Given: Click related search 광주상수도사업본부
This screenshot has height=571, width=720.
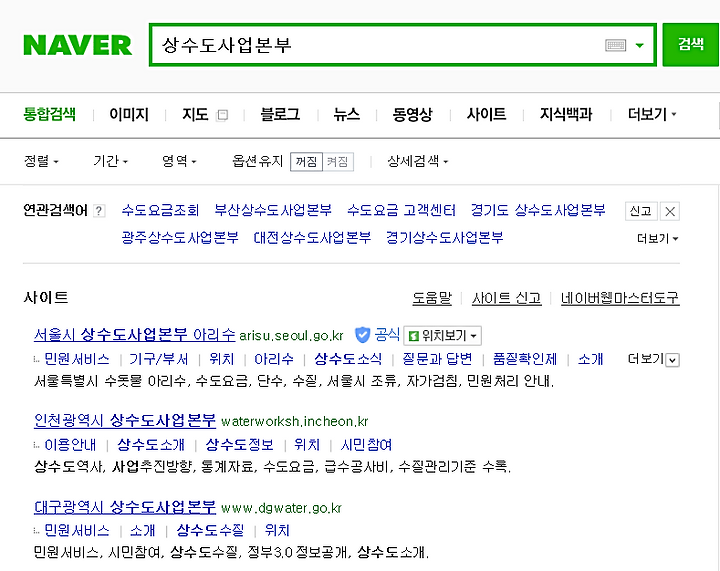Looking at the screenshot, I should (x=180, y=238).
